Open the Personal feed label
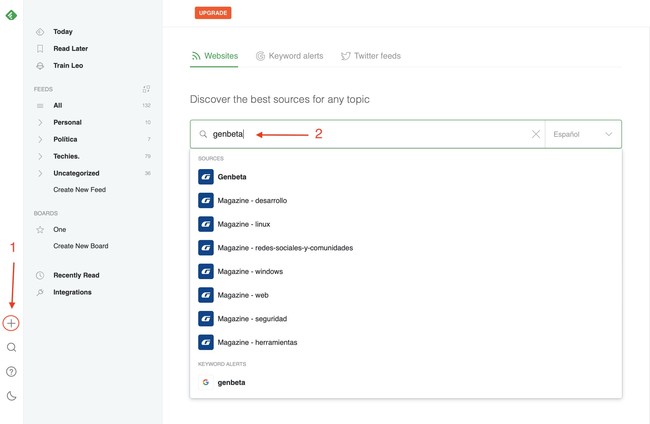Image resolution: width=650 pixels, height=424 pixels. (68, 123)
